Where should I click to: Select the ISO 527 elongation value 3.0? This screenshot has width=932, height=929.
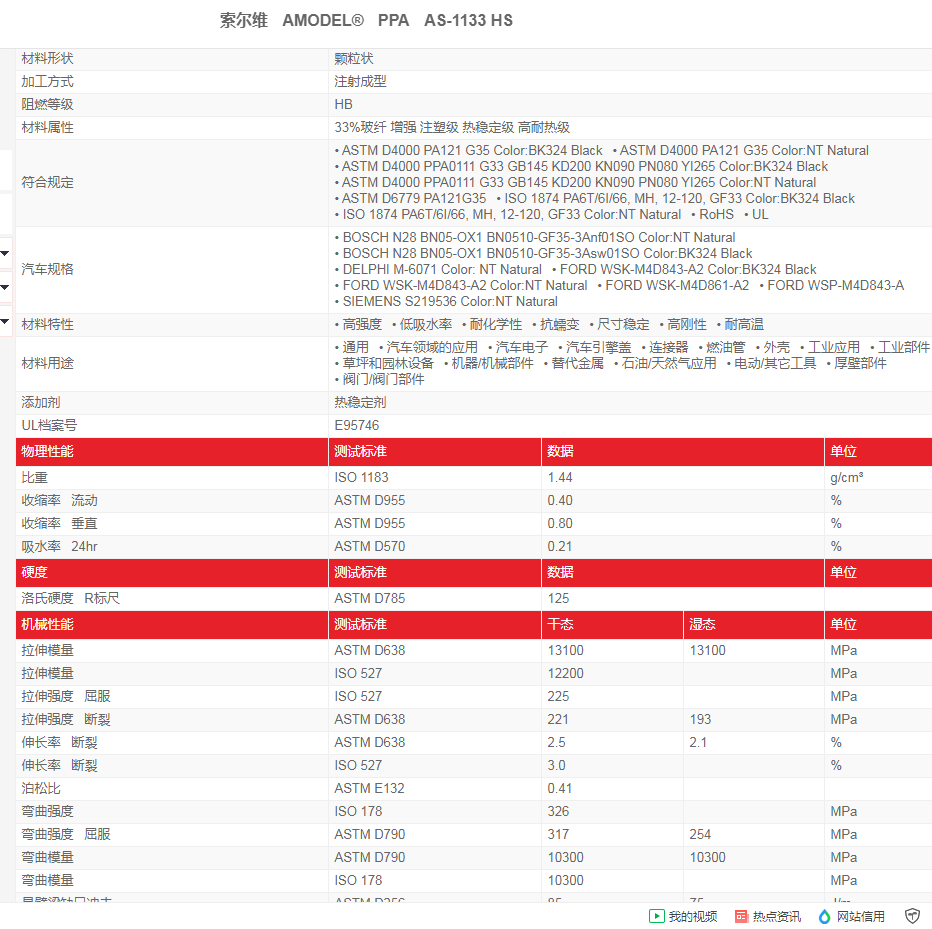click(556, 766)
